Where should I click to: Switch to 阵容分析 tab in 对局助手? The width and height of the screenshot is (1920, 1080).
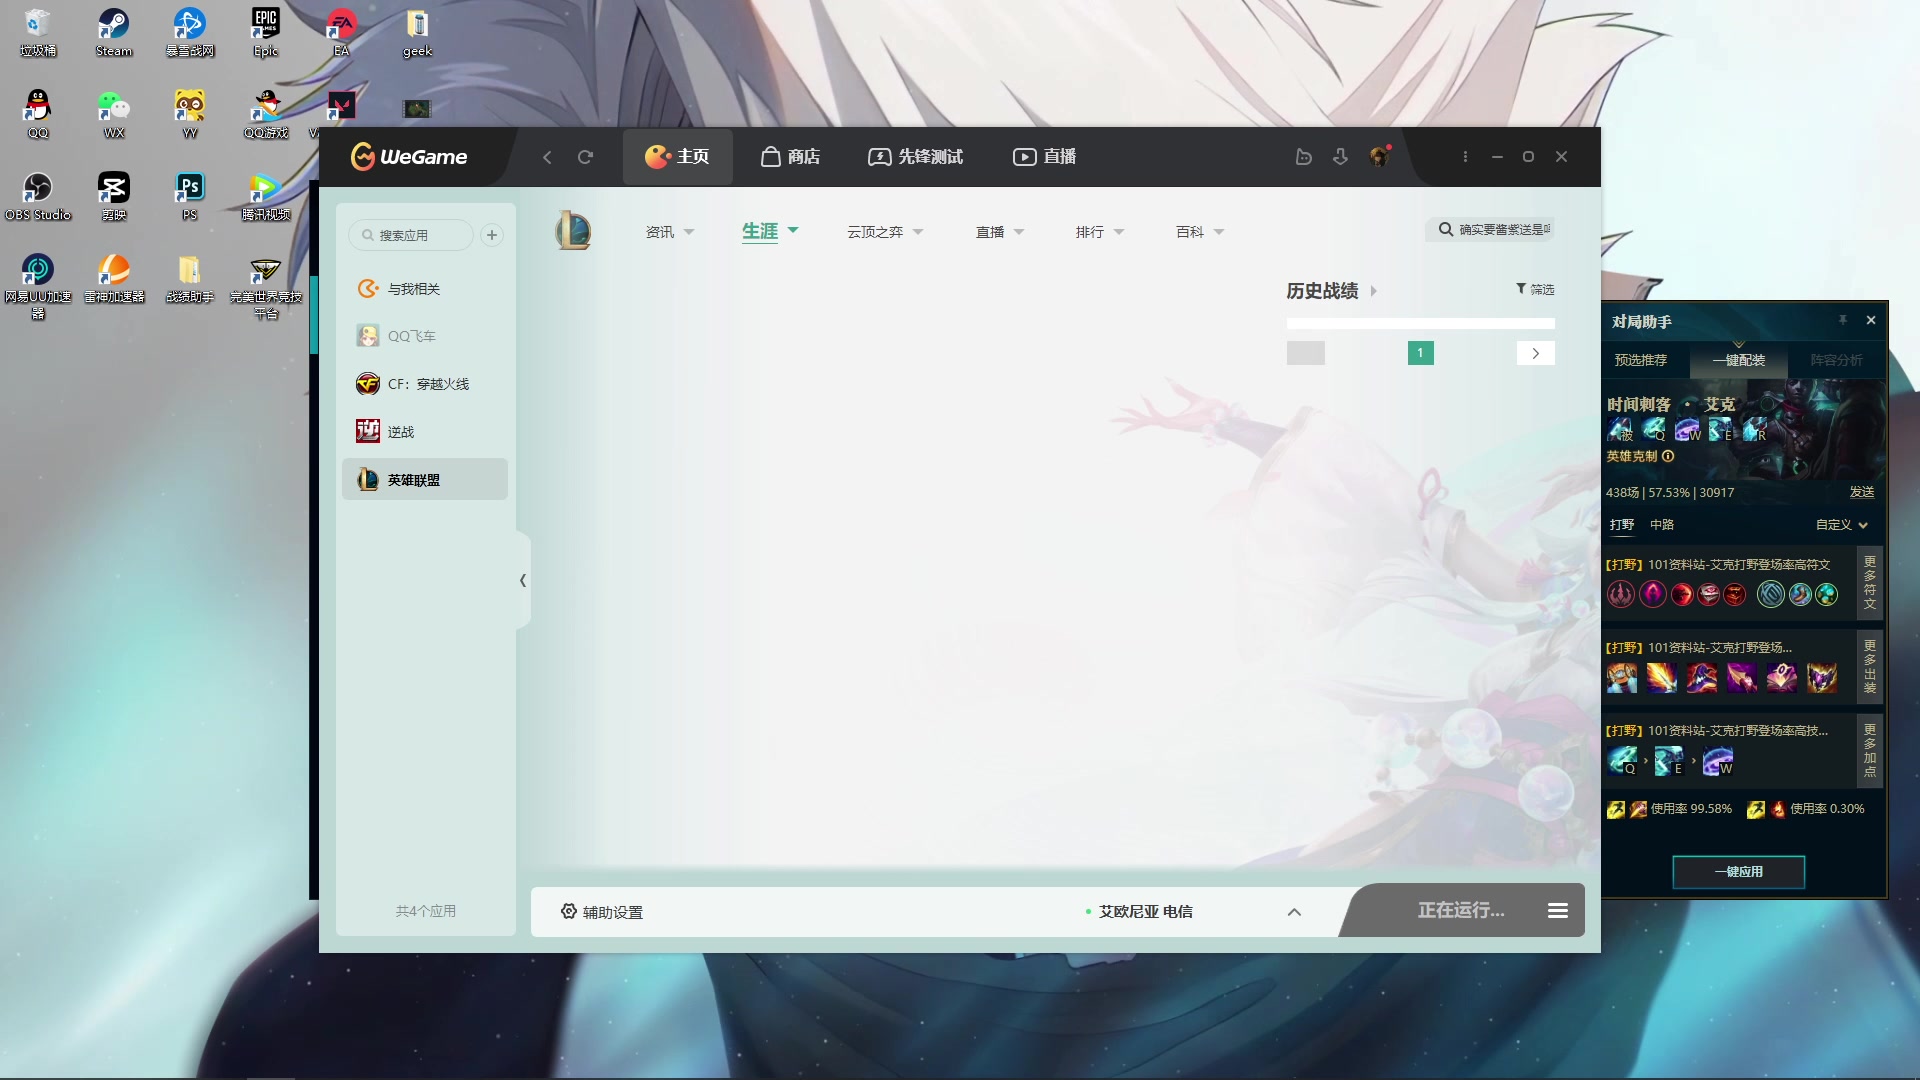[1836, 360]
